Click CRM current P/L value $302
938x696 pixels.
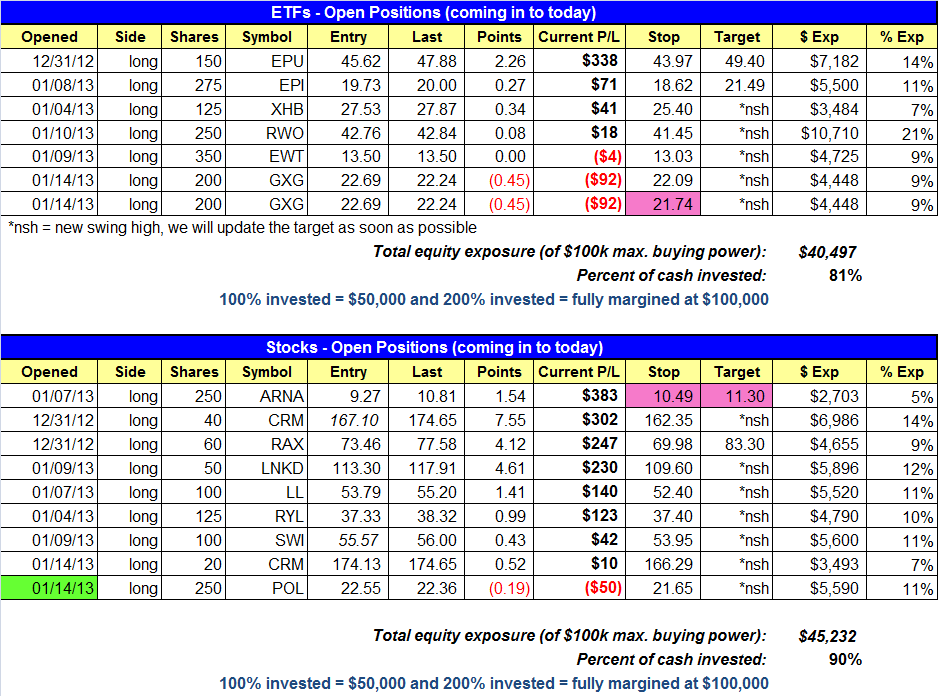[599, 419]
